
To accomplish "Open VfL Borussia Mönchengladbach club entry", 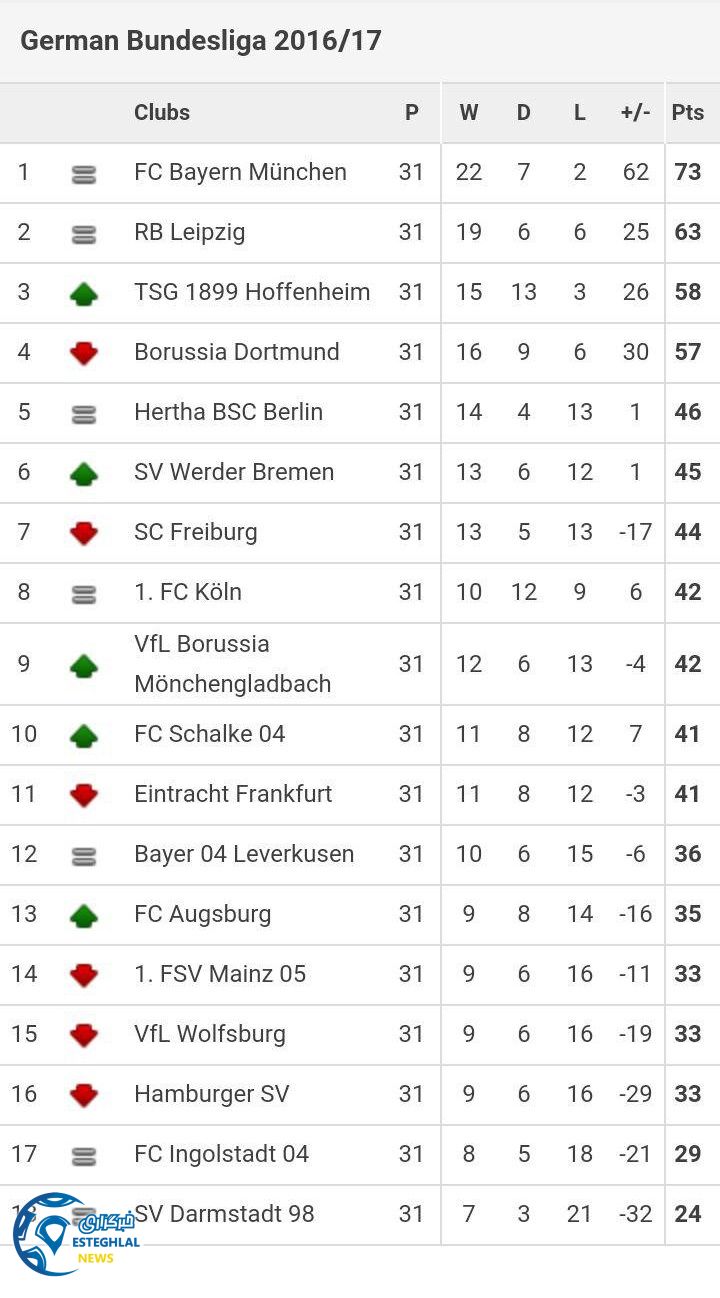I will tap(232, 664).
